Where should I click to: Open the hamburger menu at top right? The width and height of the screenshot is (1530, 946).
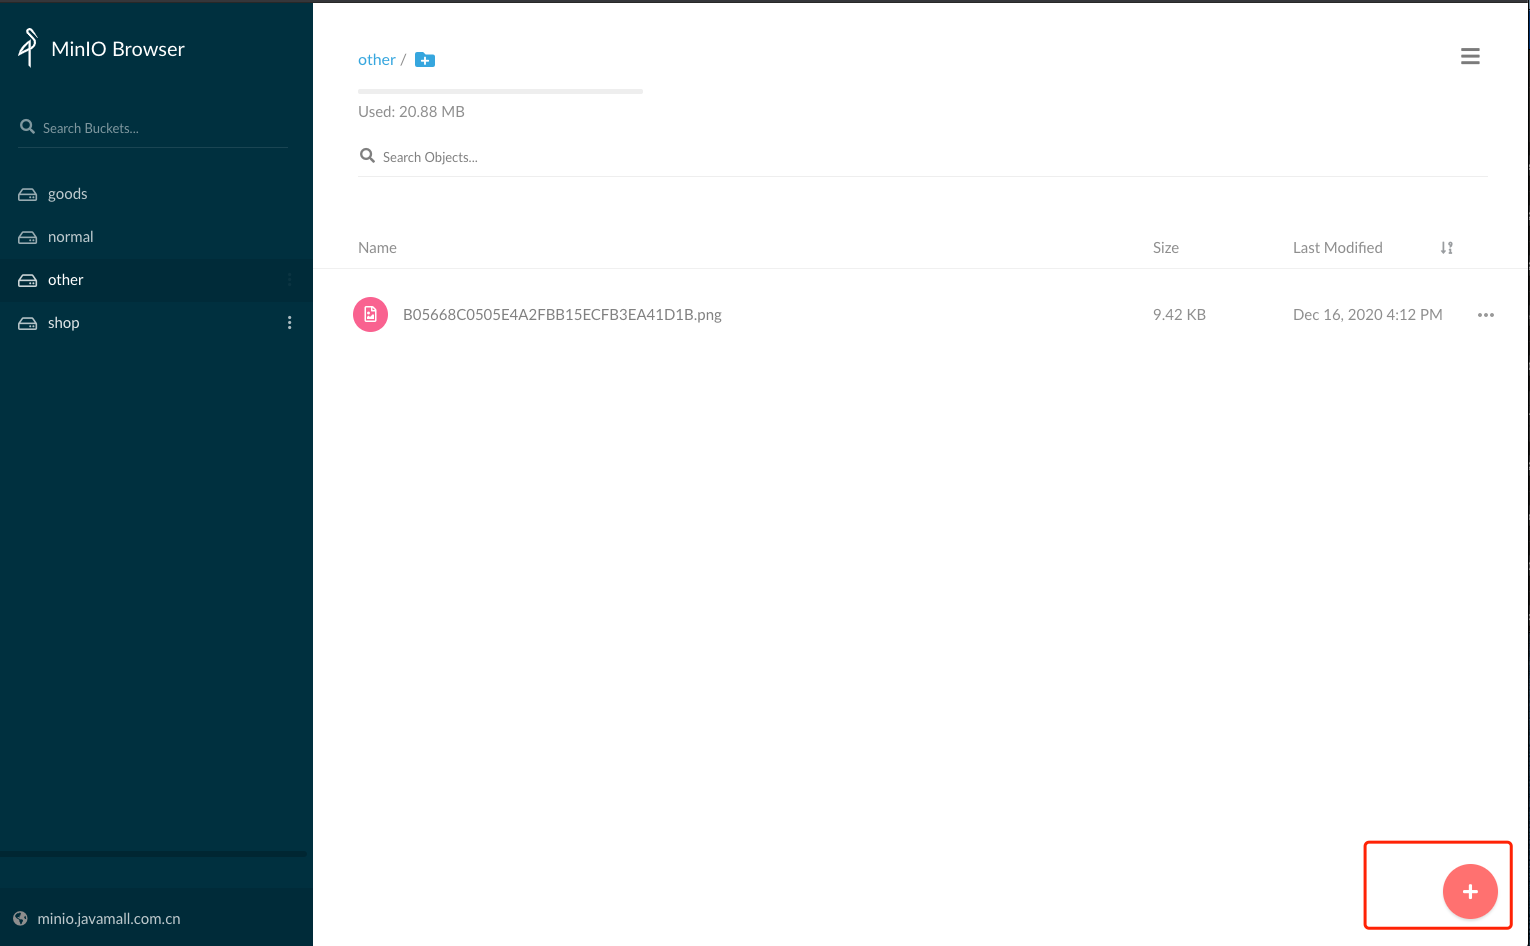point(1470,56)
